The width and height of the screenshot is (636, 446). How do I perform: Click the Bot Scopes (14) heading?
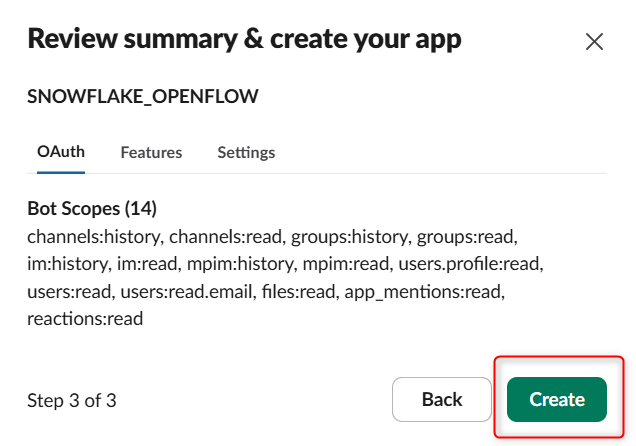[x=92, y=209]
